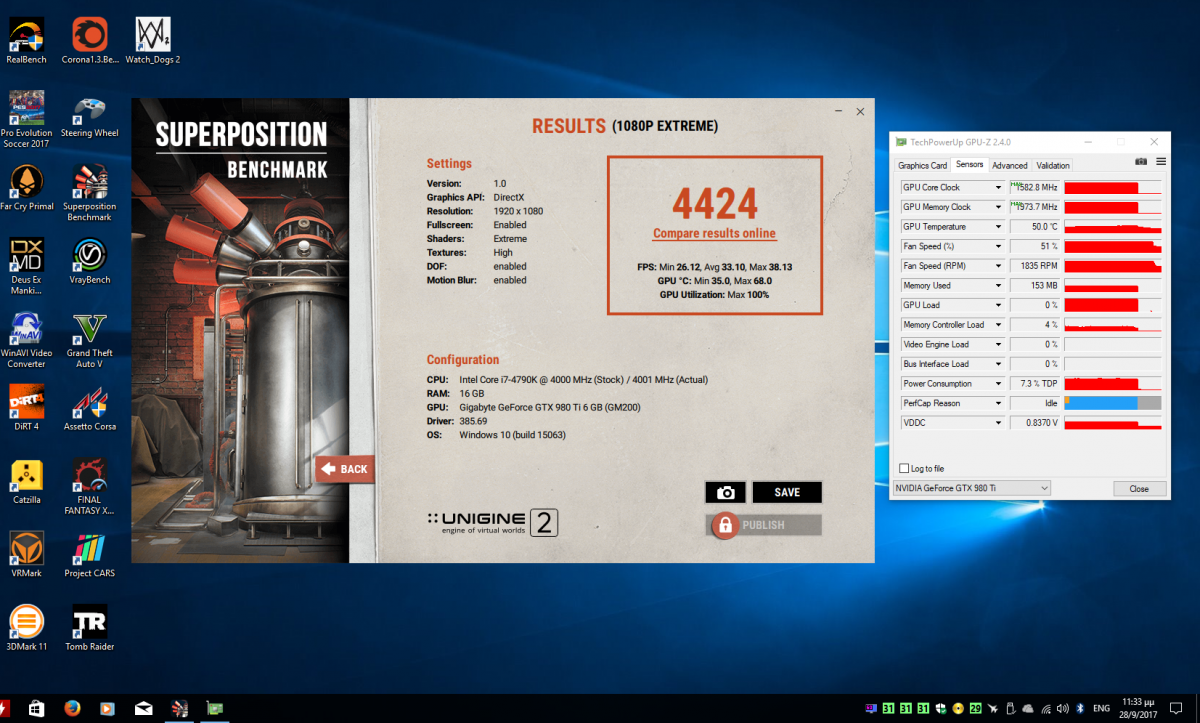Open the Memory Controller Load dropdown
1200x723 pixels.
click(x=997, y=325)
